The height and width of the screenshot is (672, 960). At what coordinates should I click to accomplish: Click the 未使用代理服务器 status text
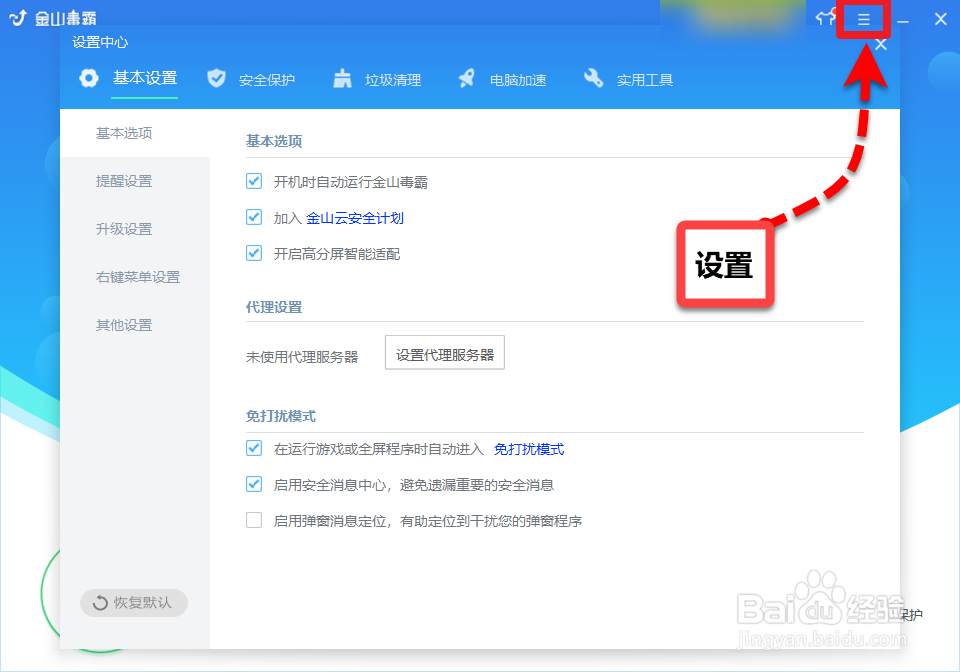pyautogui.click(x=302, y=357)
